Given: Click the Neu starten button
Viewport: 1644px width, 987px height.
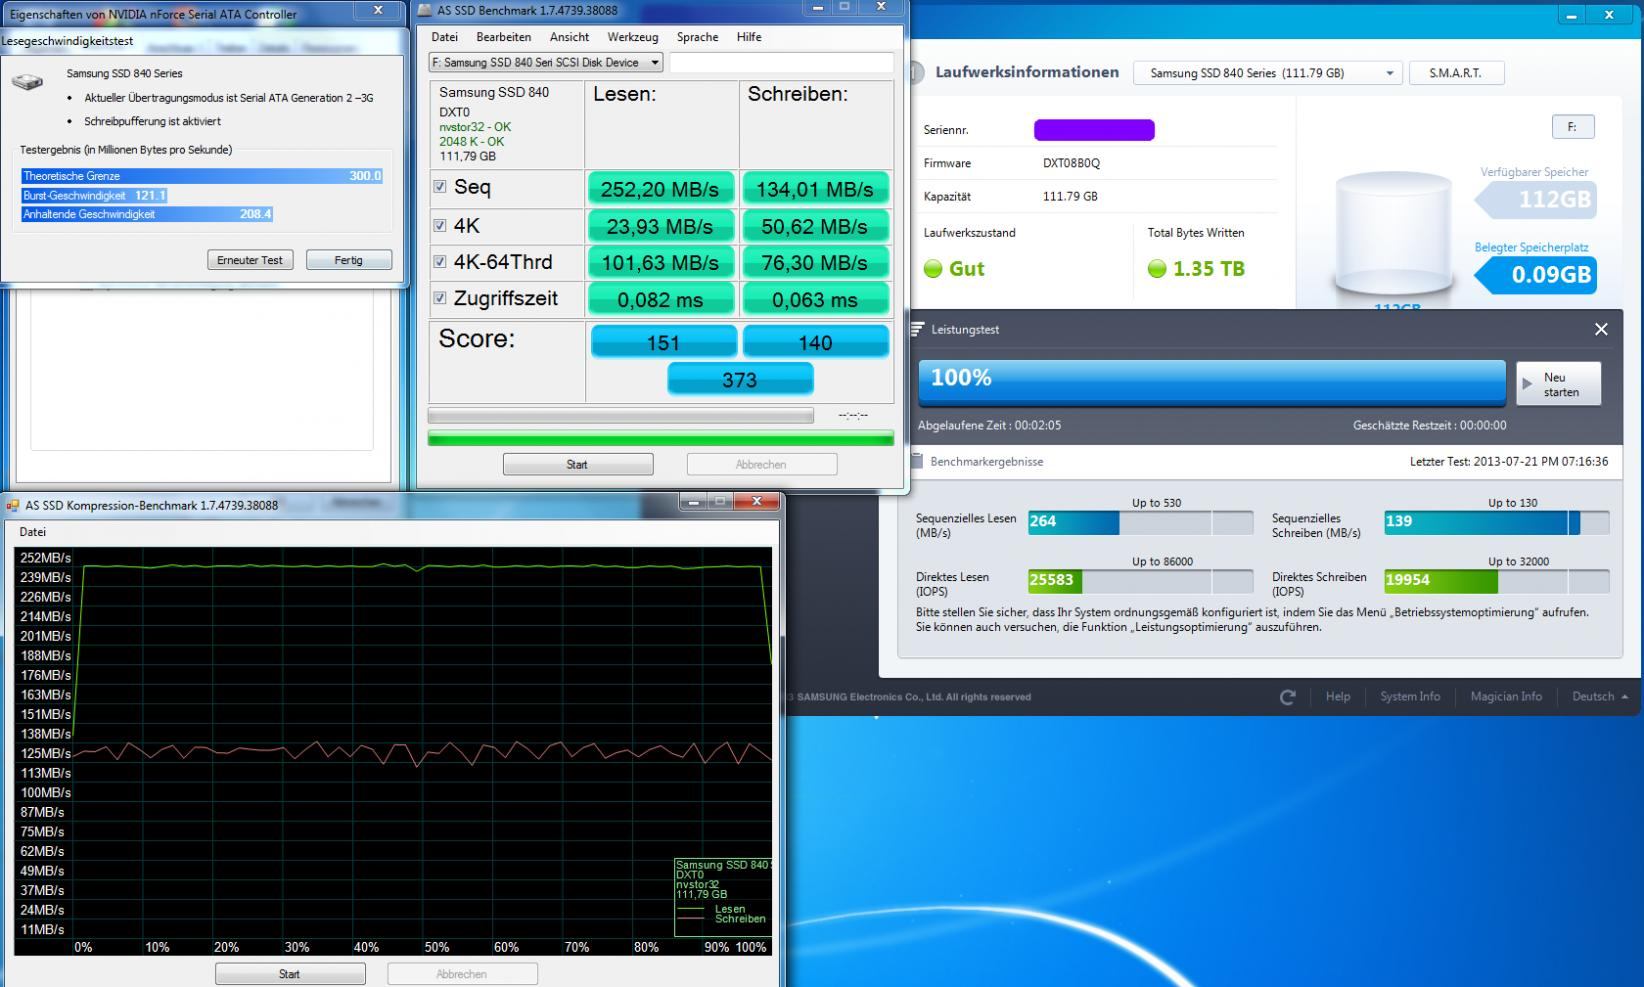Looking at the screenshot, I should [1558, 384].
